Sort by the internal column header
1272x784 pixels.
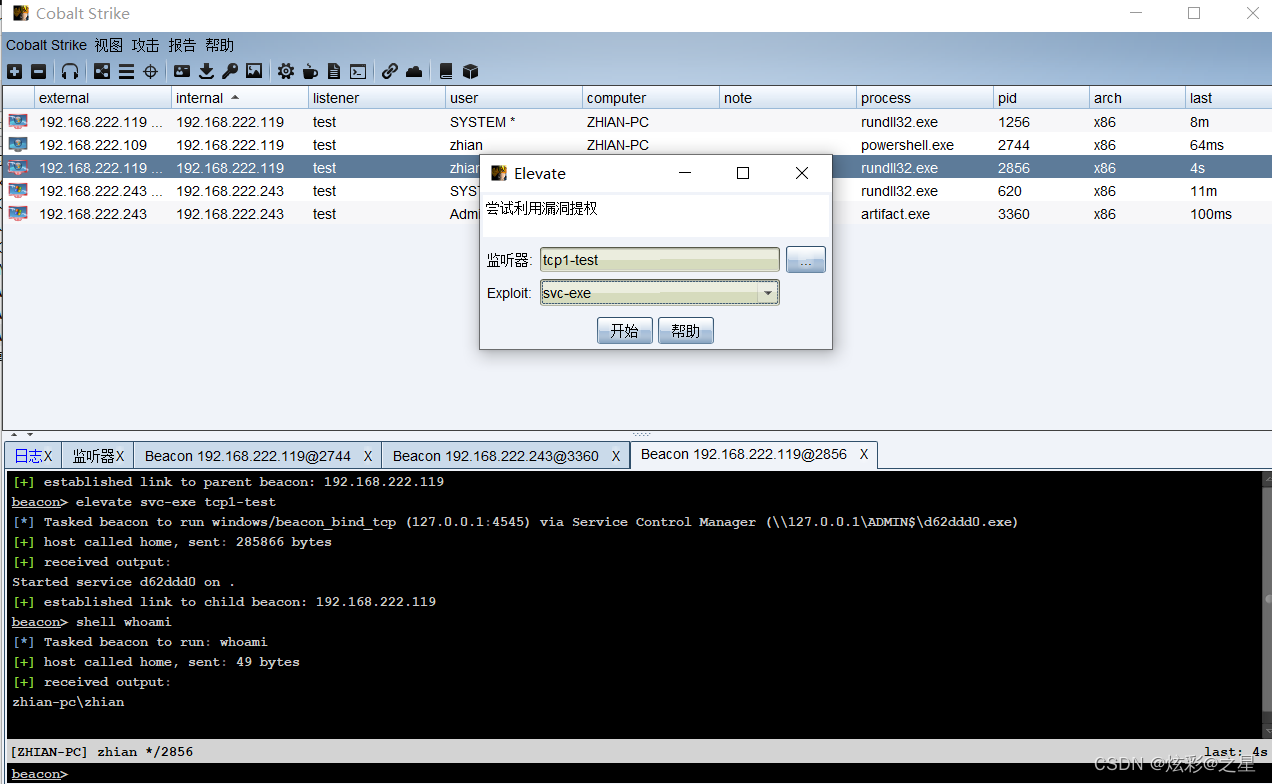click(x=240, y=98)
